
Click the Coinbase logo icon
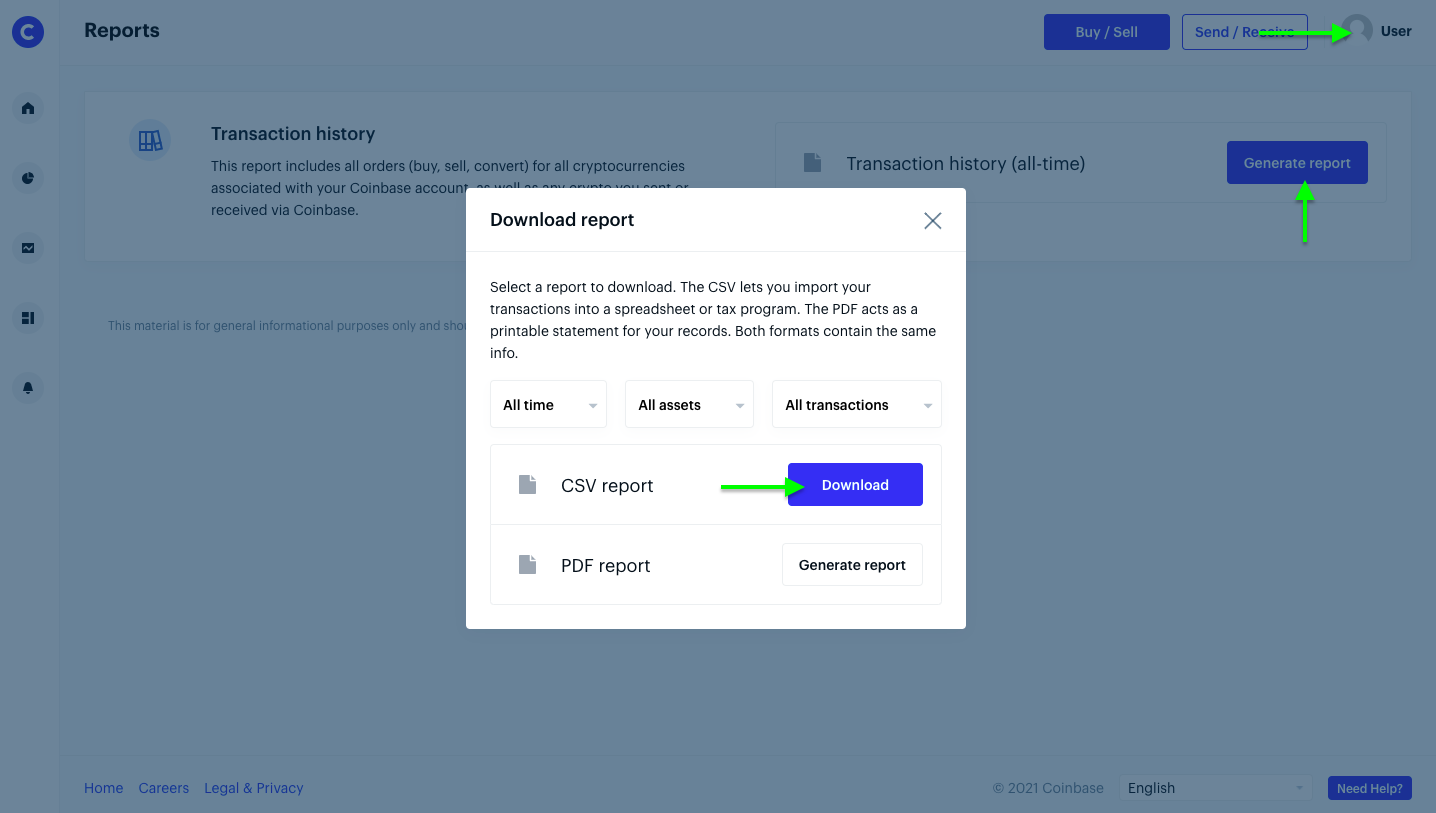click(28, 32)
